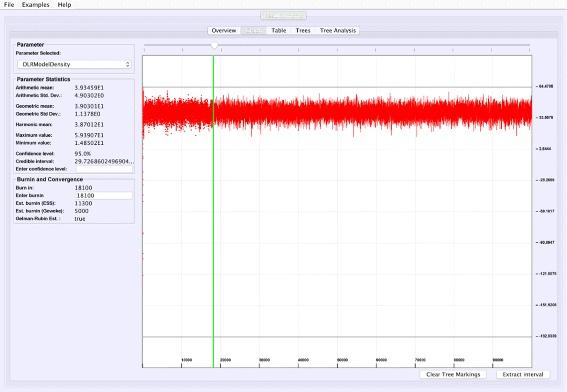Click the Enter burnin field showing 18100
Image resolution: width=567 pixels, height=392 pixels.
(104, 196)
